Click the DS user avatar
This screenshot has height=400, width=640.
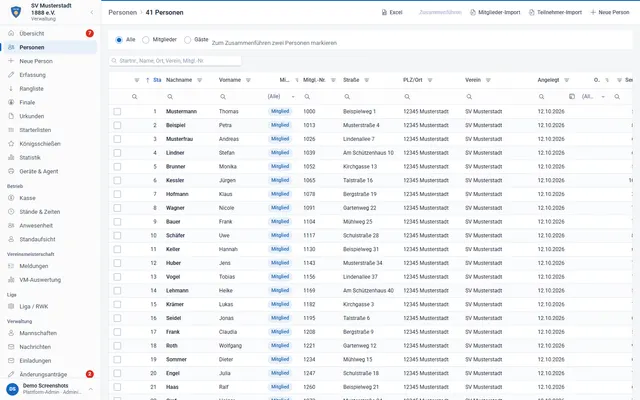pyautogui.click(x=13, y=389)
